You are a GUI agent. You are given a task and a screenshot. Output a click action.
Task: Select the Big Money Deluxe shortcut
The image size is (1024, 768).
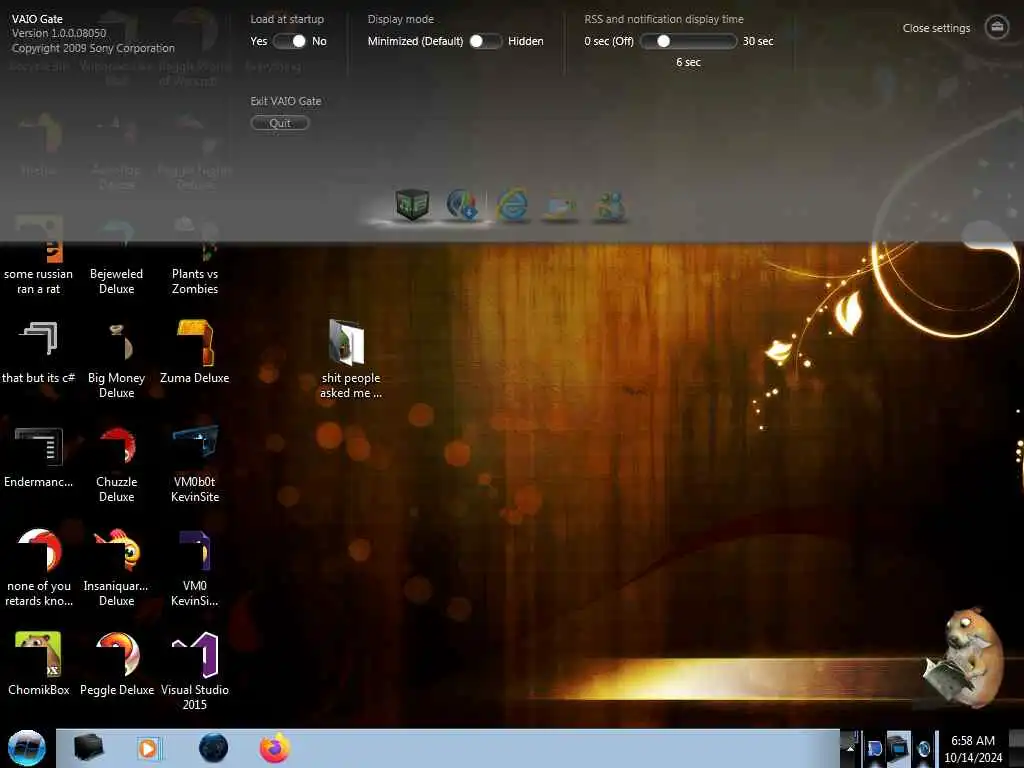point(116,360)
